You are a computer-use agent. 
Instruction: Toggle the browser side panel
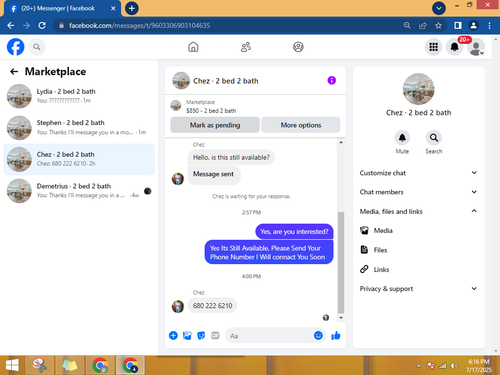click(x=458, y=25)
